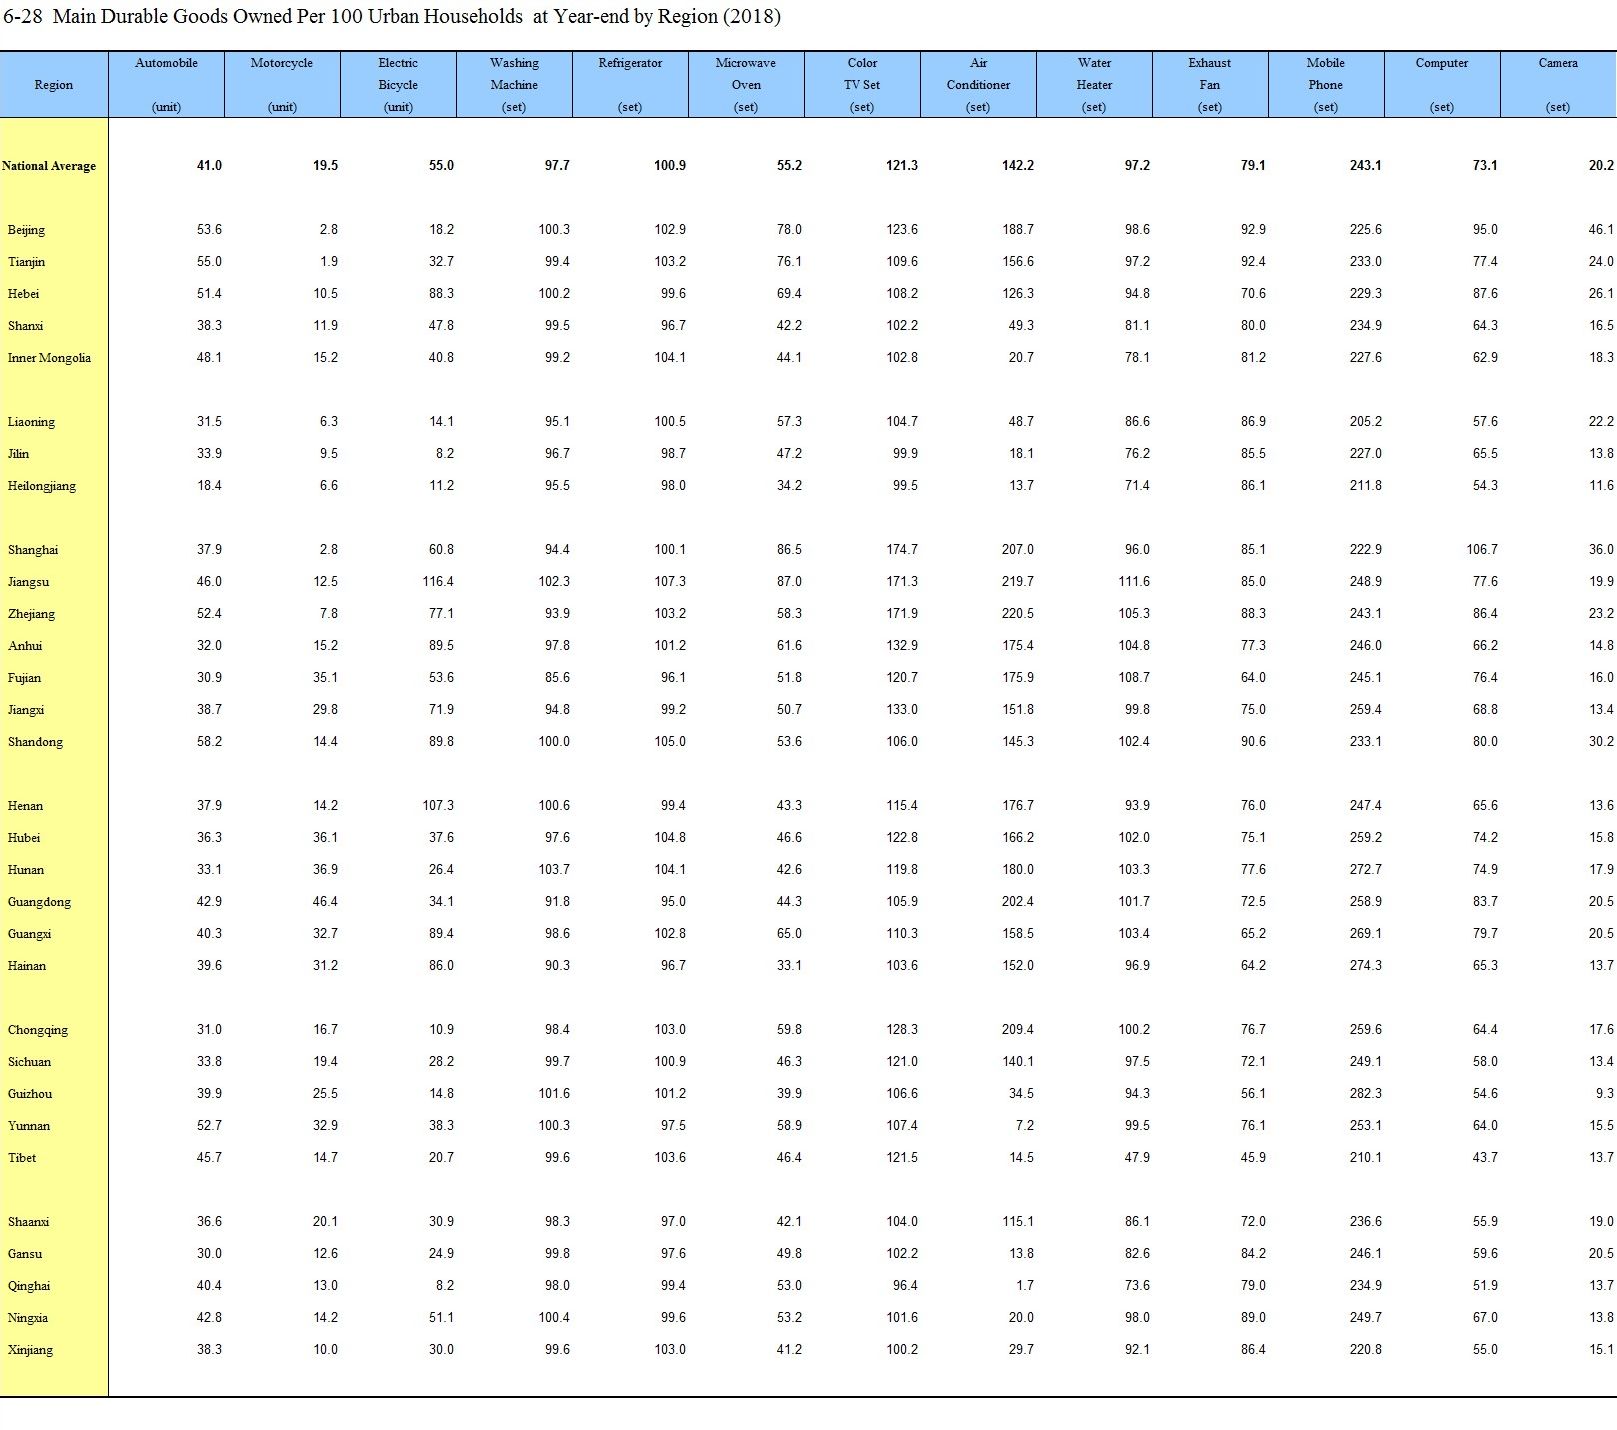Viewport: 1617px width, 1430px height.
Task: Click Jiangsu electric bicycle value 116.4
Action: click(x=438, y=582)
